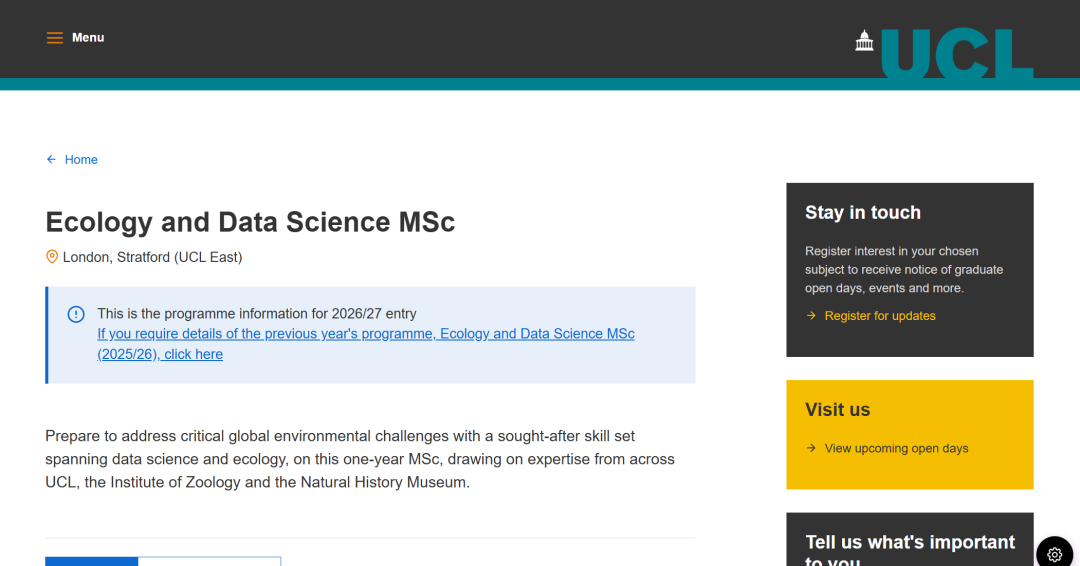Open the View upcoming open days link
Viewport: 1080px width, 566px height.
pos(896,448)
